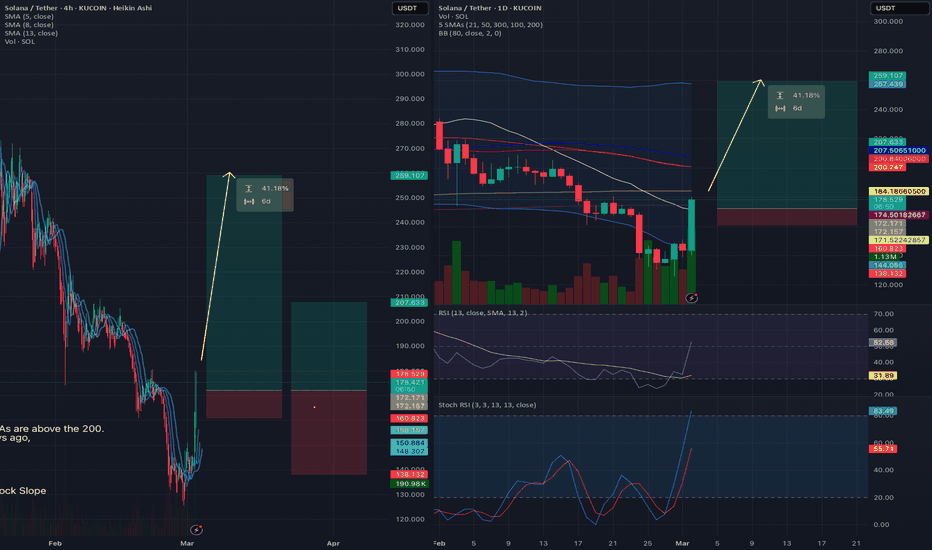Select the SMA (13, close) indicator legend
This screenshot has height=550, width=932.
(31, 33)
